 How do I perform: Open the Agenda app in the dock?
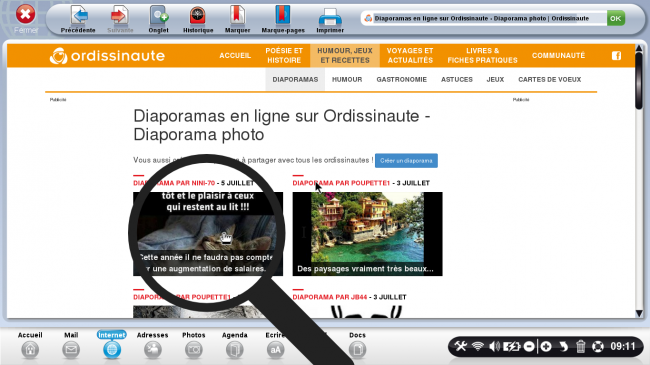pos(235,345)
